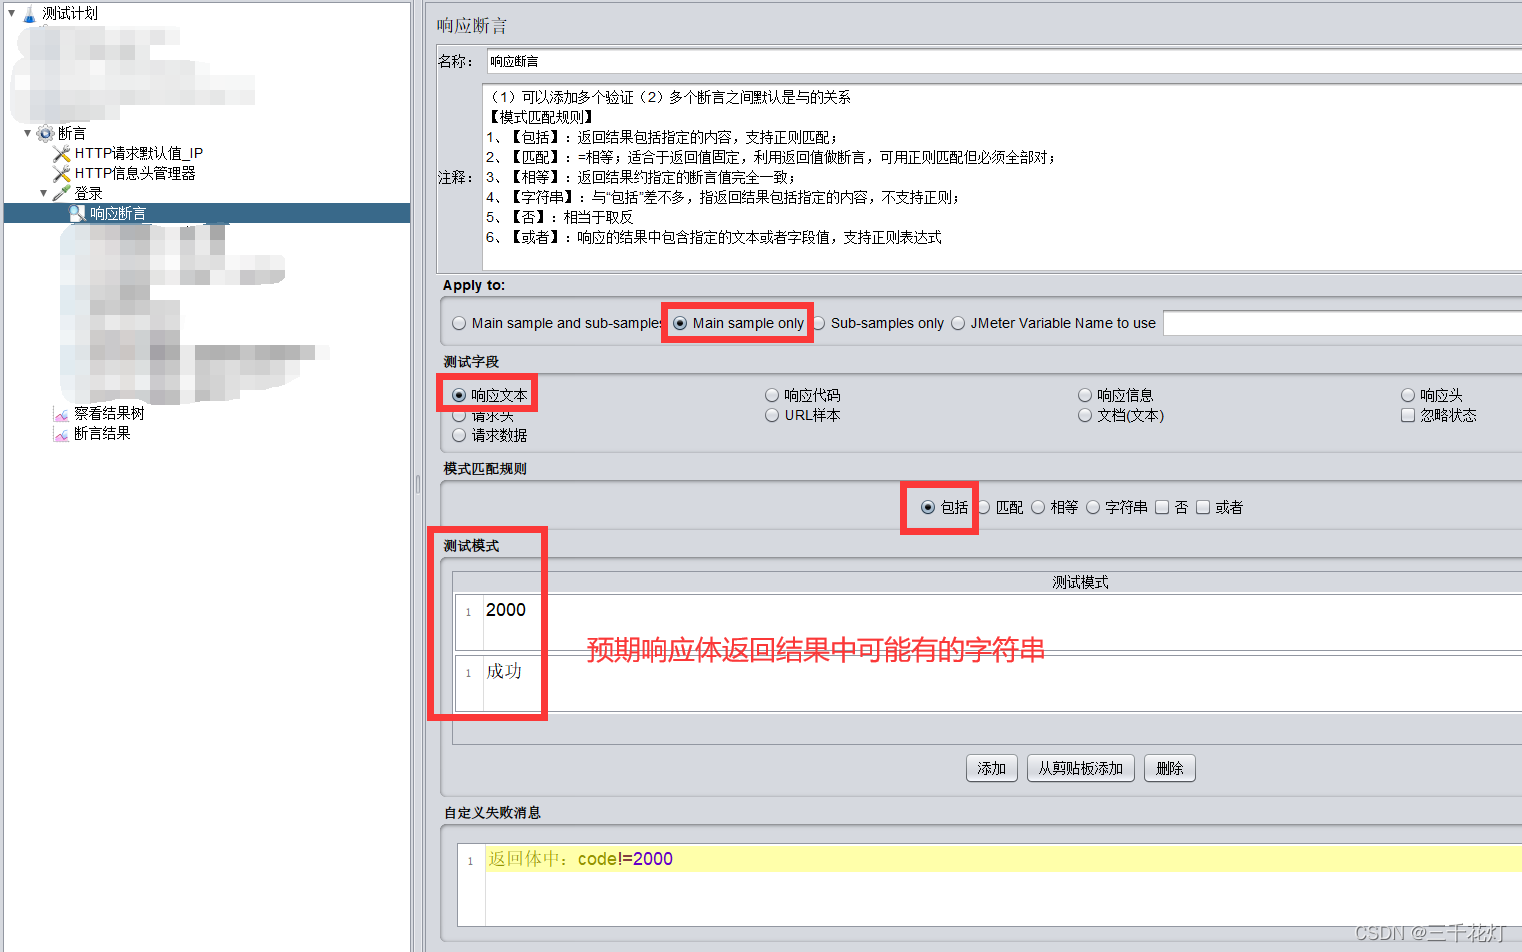
Task: Select the Sub-samples only radio button
Action: 818,322
